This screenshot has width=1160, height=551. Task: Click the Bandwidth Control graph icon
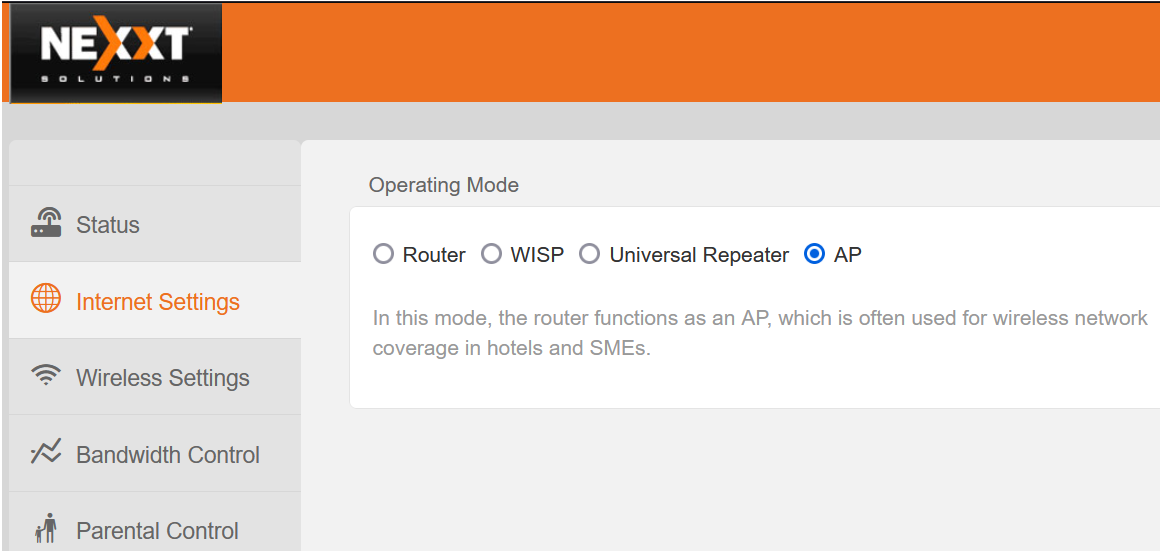click(46, 452)
